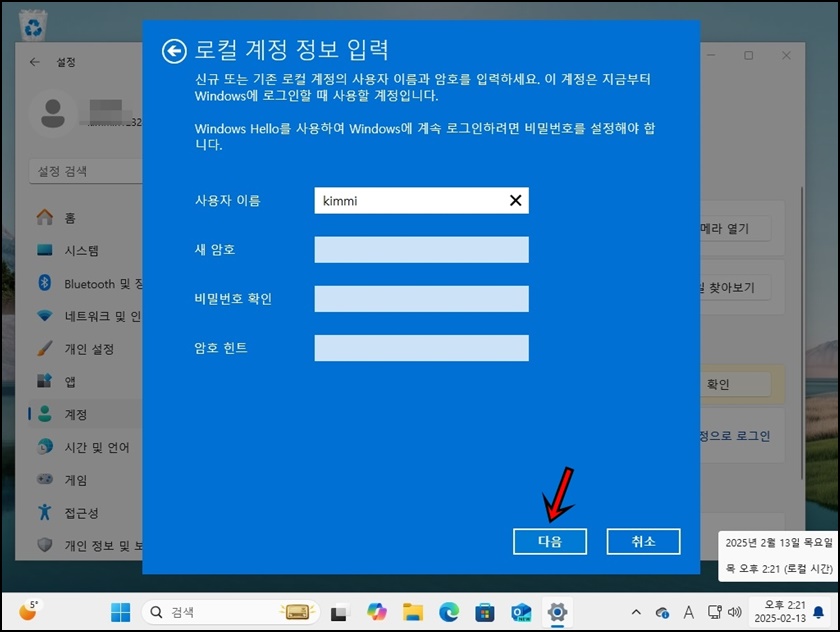840x632 pixels.
Task: Clear the username field with X icon
Action: (515, 200)
